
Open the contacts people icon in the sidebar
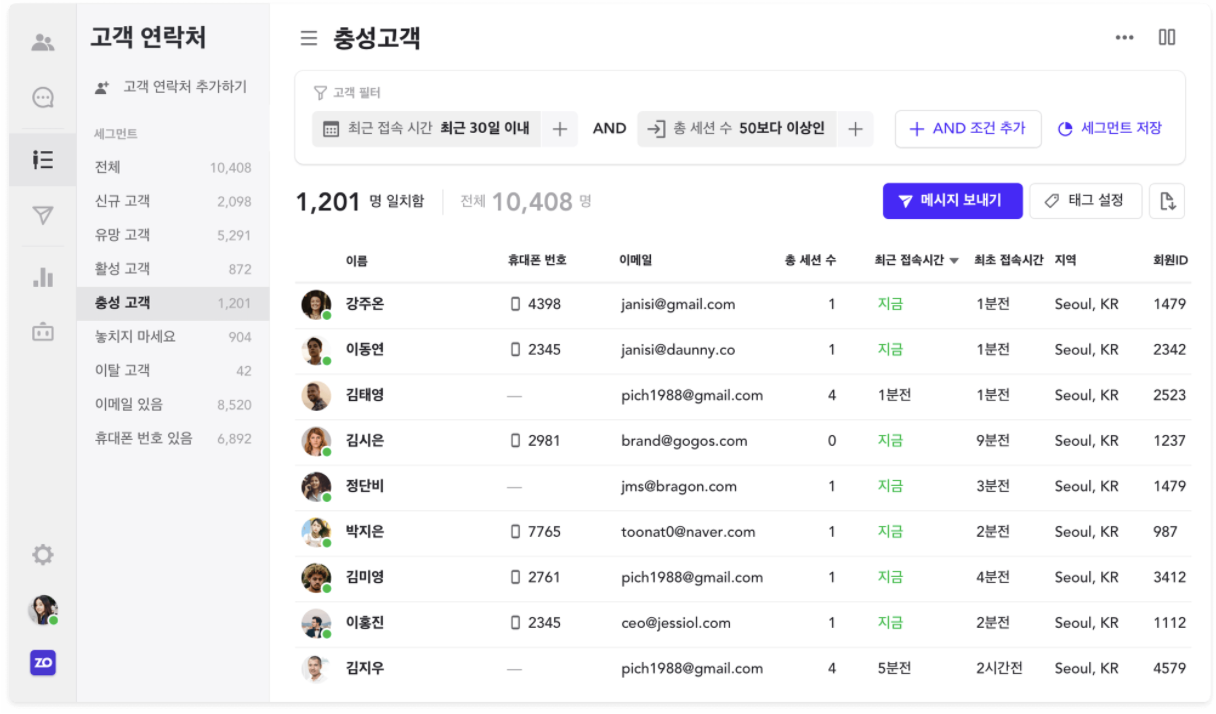(x=42, y=42)
